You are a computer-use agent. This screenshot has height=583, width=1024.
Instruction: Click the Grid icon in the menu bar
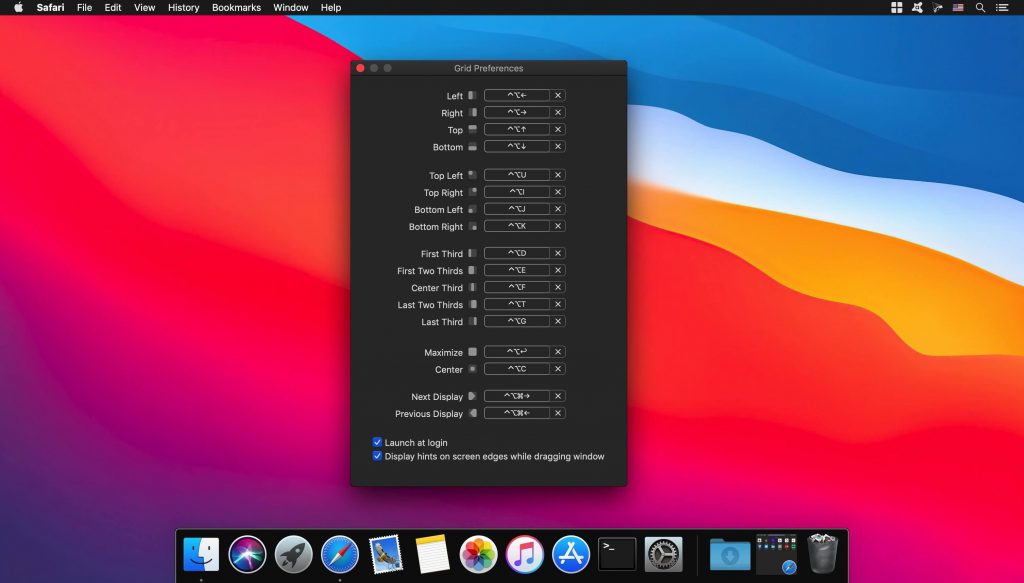click(896, 7)
